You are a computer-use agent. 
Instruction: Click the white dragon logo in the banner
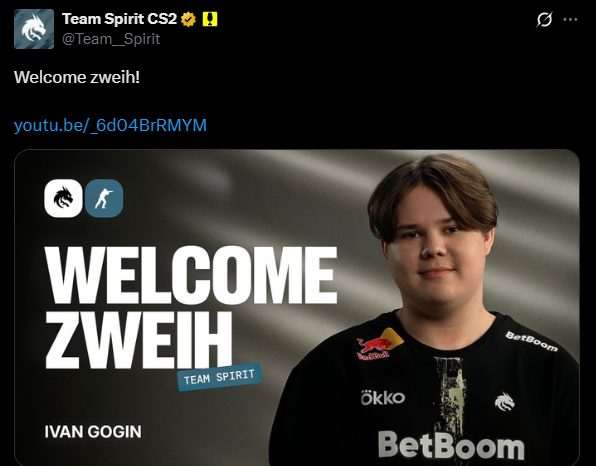(x=63, y=198)
